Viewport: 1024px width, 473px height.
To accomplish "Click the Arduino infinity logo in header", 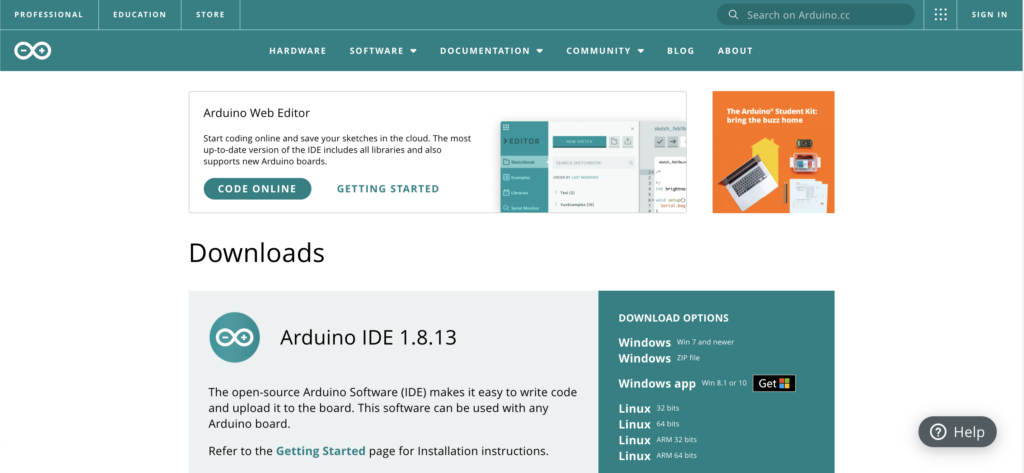I will coord(32,50).
